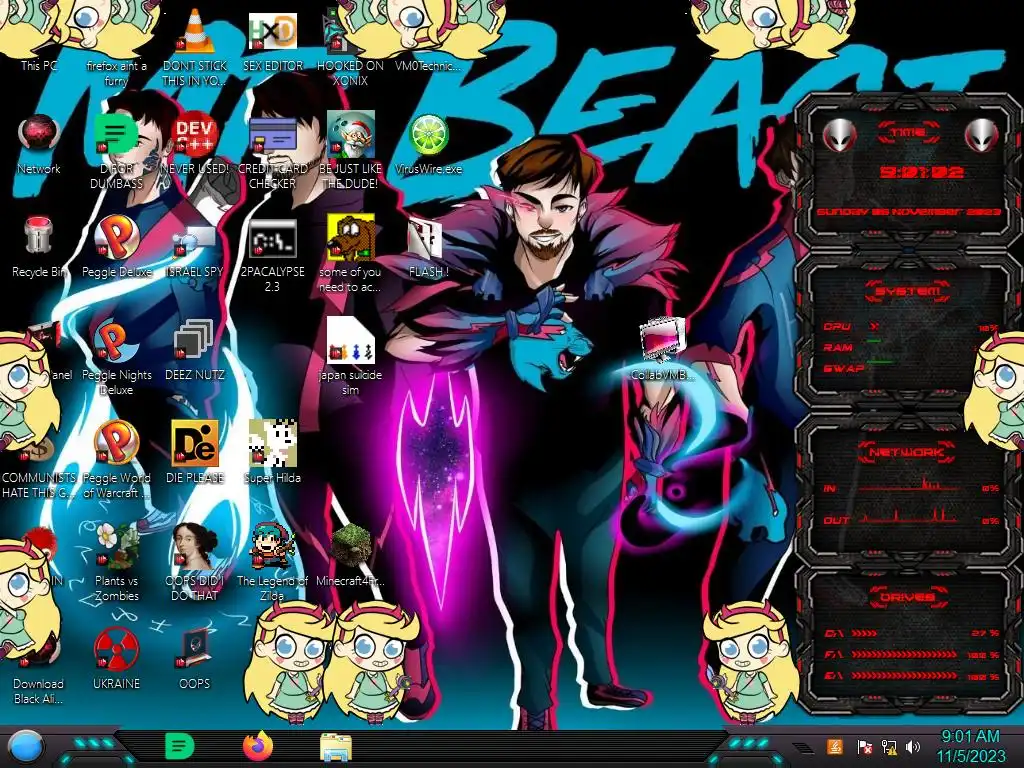Click the right alien head on widget
The image size is (1024, 768).
pyautogui.click(x=981, y=135)
